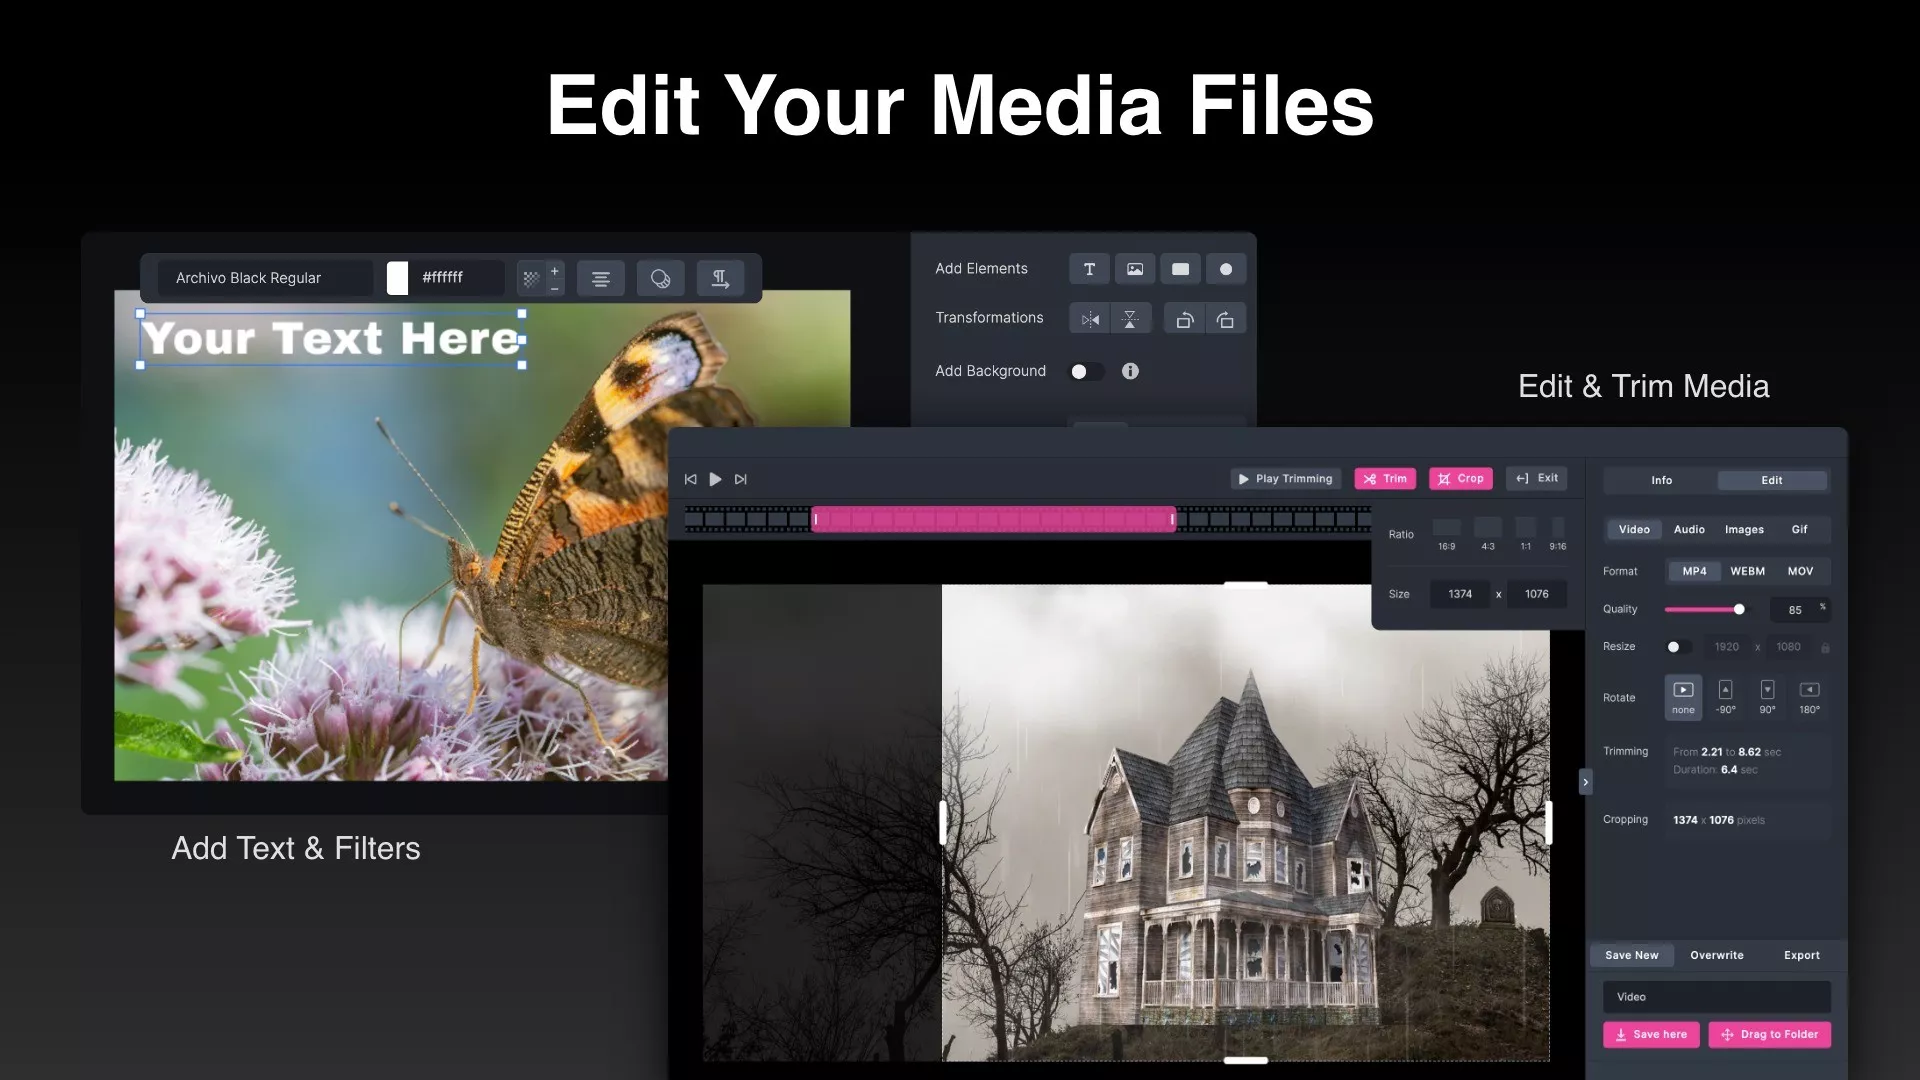The height and width of the screenshot is (1080, 1920).
Task: Enable the Resize toggle
Action: (x=1677, y=647)
